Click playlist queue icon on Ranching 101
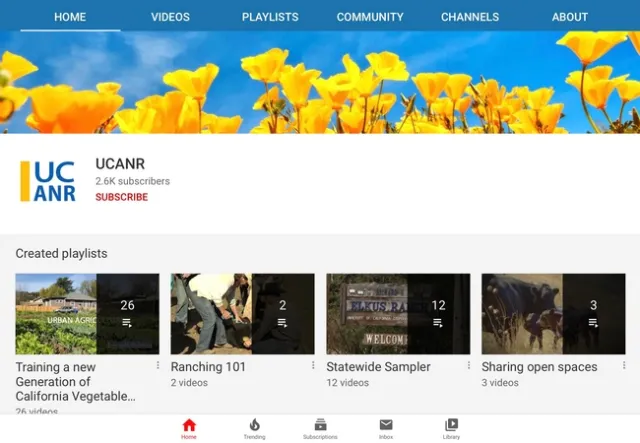 click(x=282, y=323)
